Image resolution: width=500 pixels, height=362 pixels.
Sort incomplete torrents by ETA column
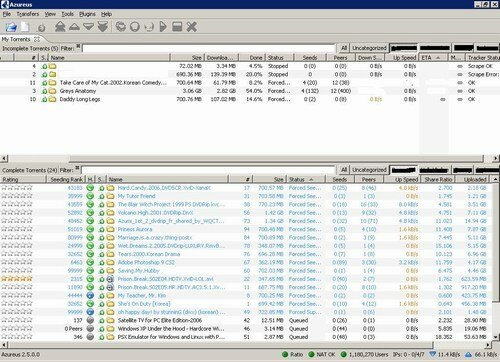click(x=433, y=58)
